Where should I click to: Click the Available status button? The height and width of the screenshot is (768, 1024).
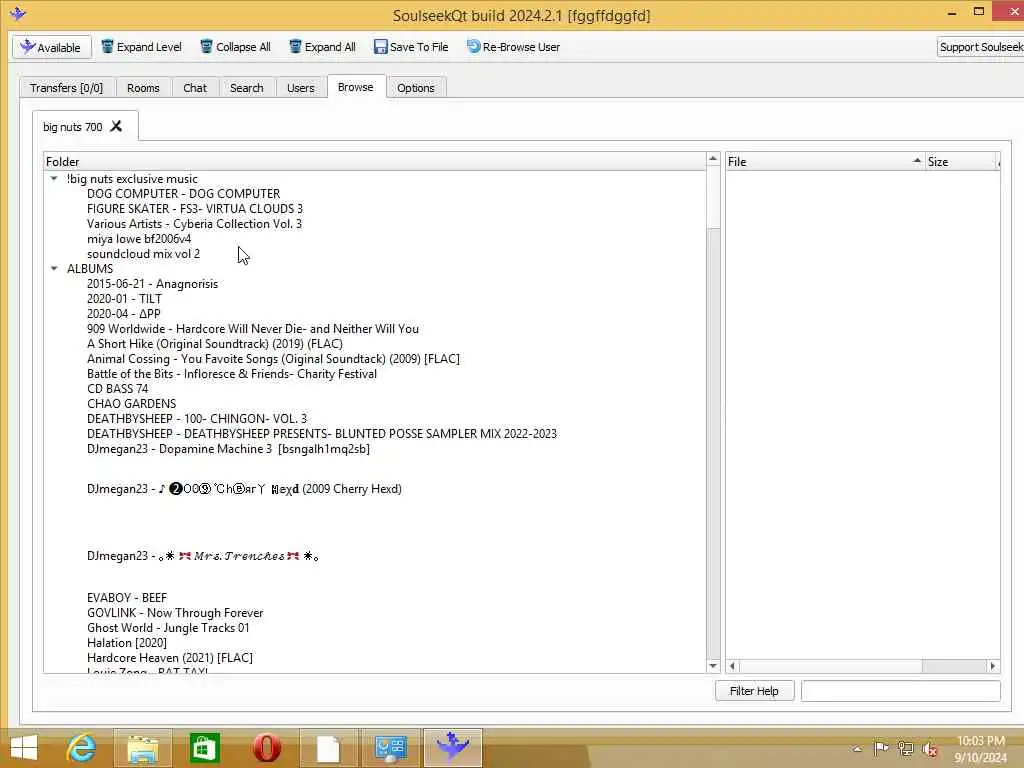(x=51, y=47)
